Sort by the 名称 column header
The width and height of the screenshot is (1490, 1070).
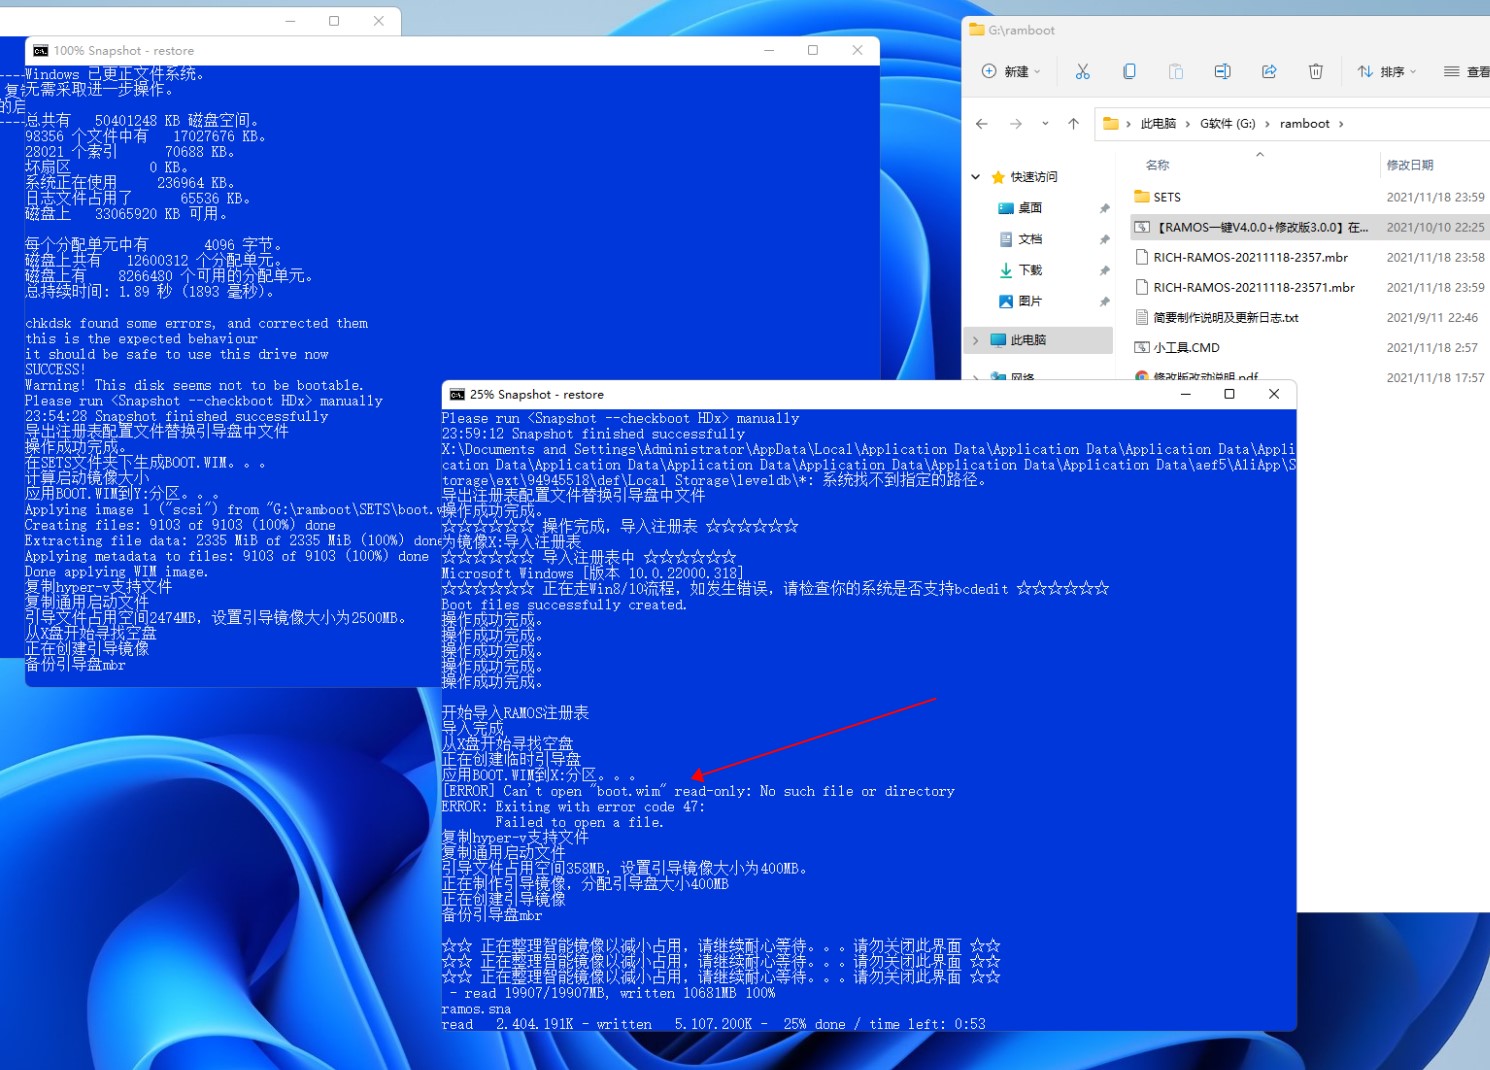[x=1157, y=165]
